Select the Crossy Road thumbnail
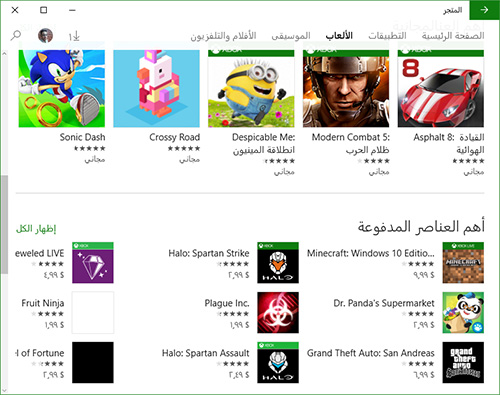The height and width of the screenshot is (395, 500). (x=156, y=88)
